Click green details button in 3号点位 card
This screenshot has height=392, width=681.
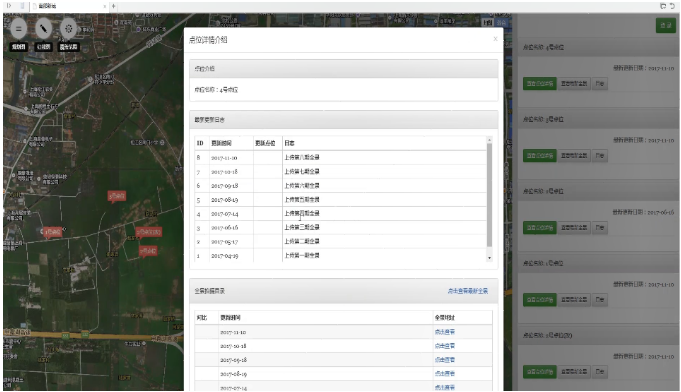539,155
